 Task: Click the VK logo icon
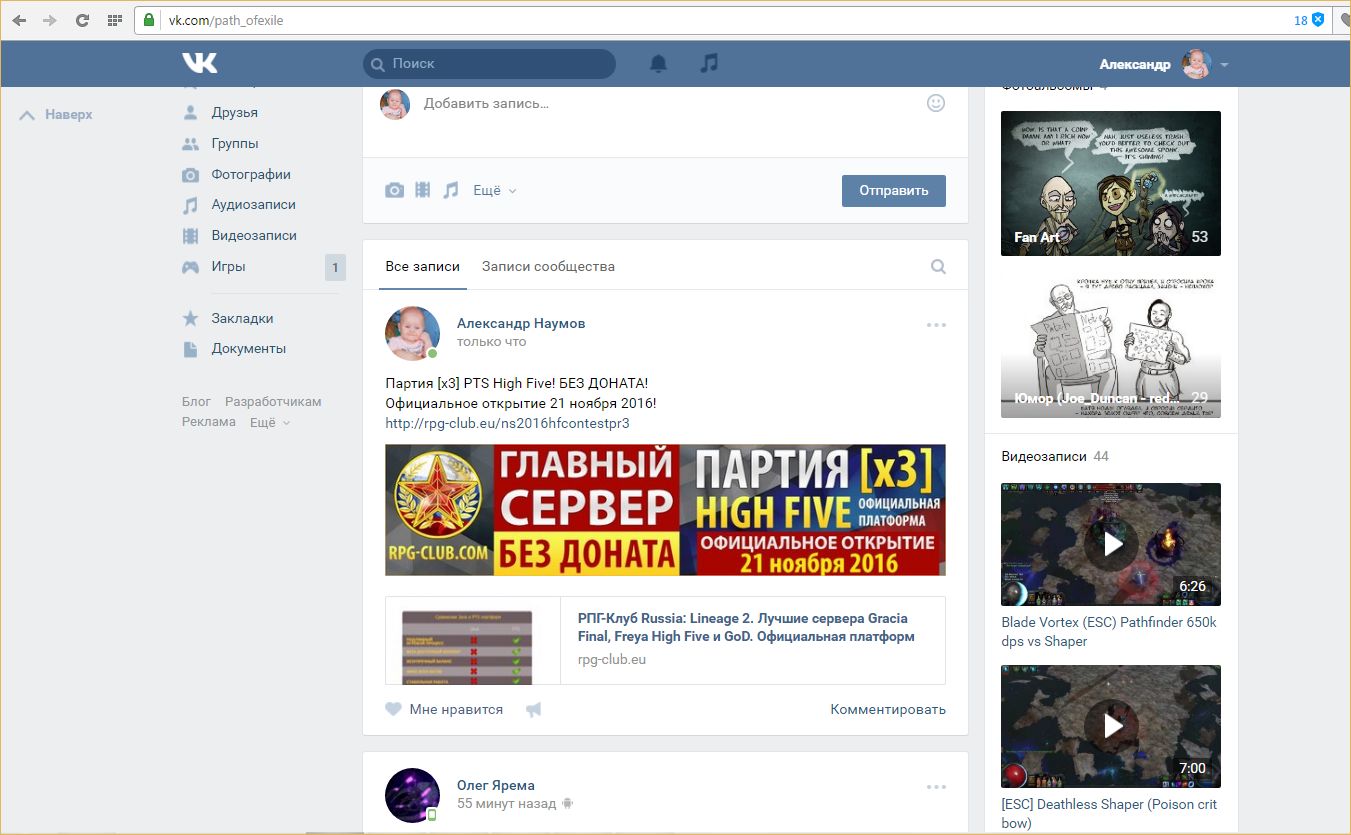point(200,63)
